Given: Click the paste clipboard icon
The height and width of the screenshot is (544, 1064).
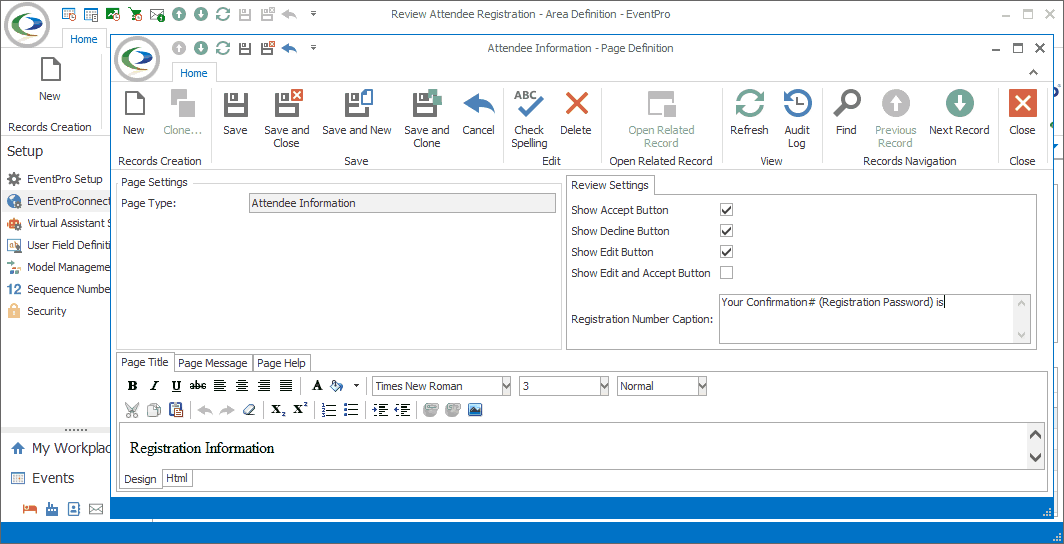Looking at the screenshot, I should (176, 410).
